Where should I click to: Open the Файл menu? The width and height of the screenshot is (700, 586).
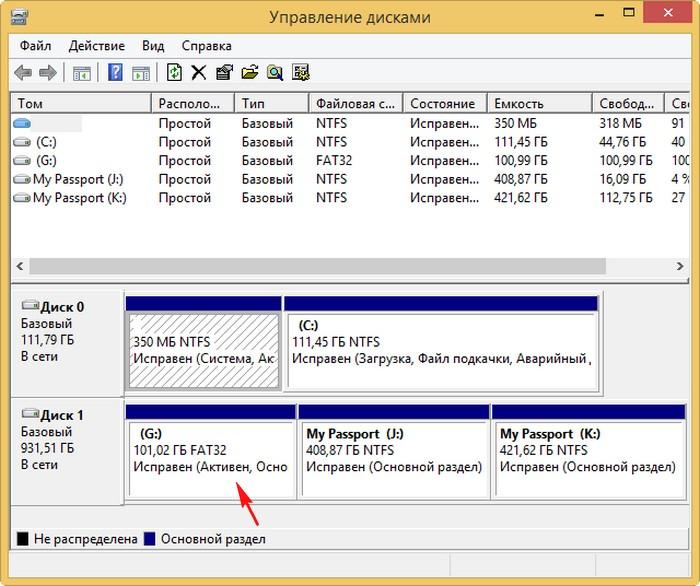(36, 46)
